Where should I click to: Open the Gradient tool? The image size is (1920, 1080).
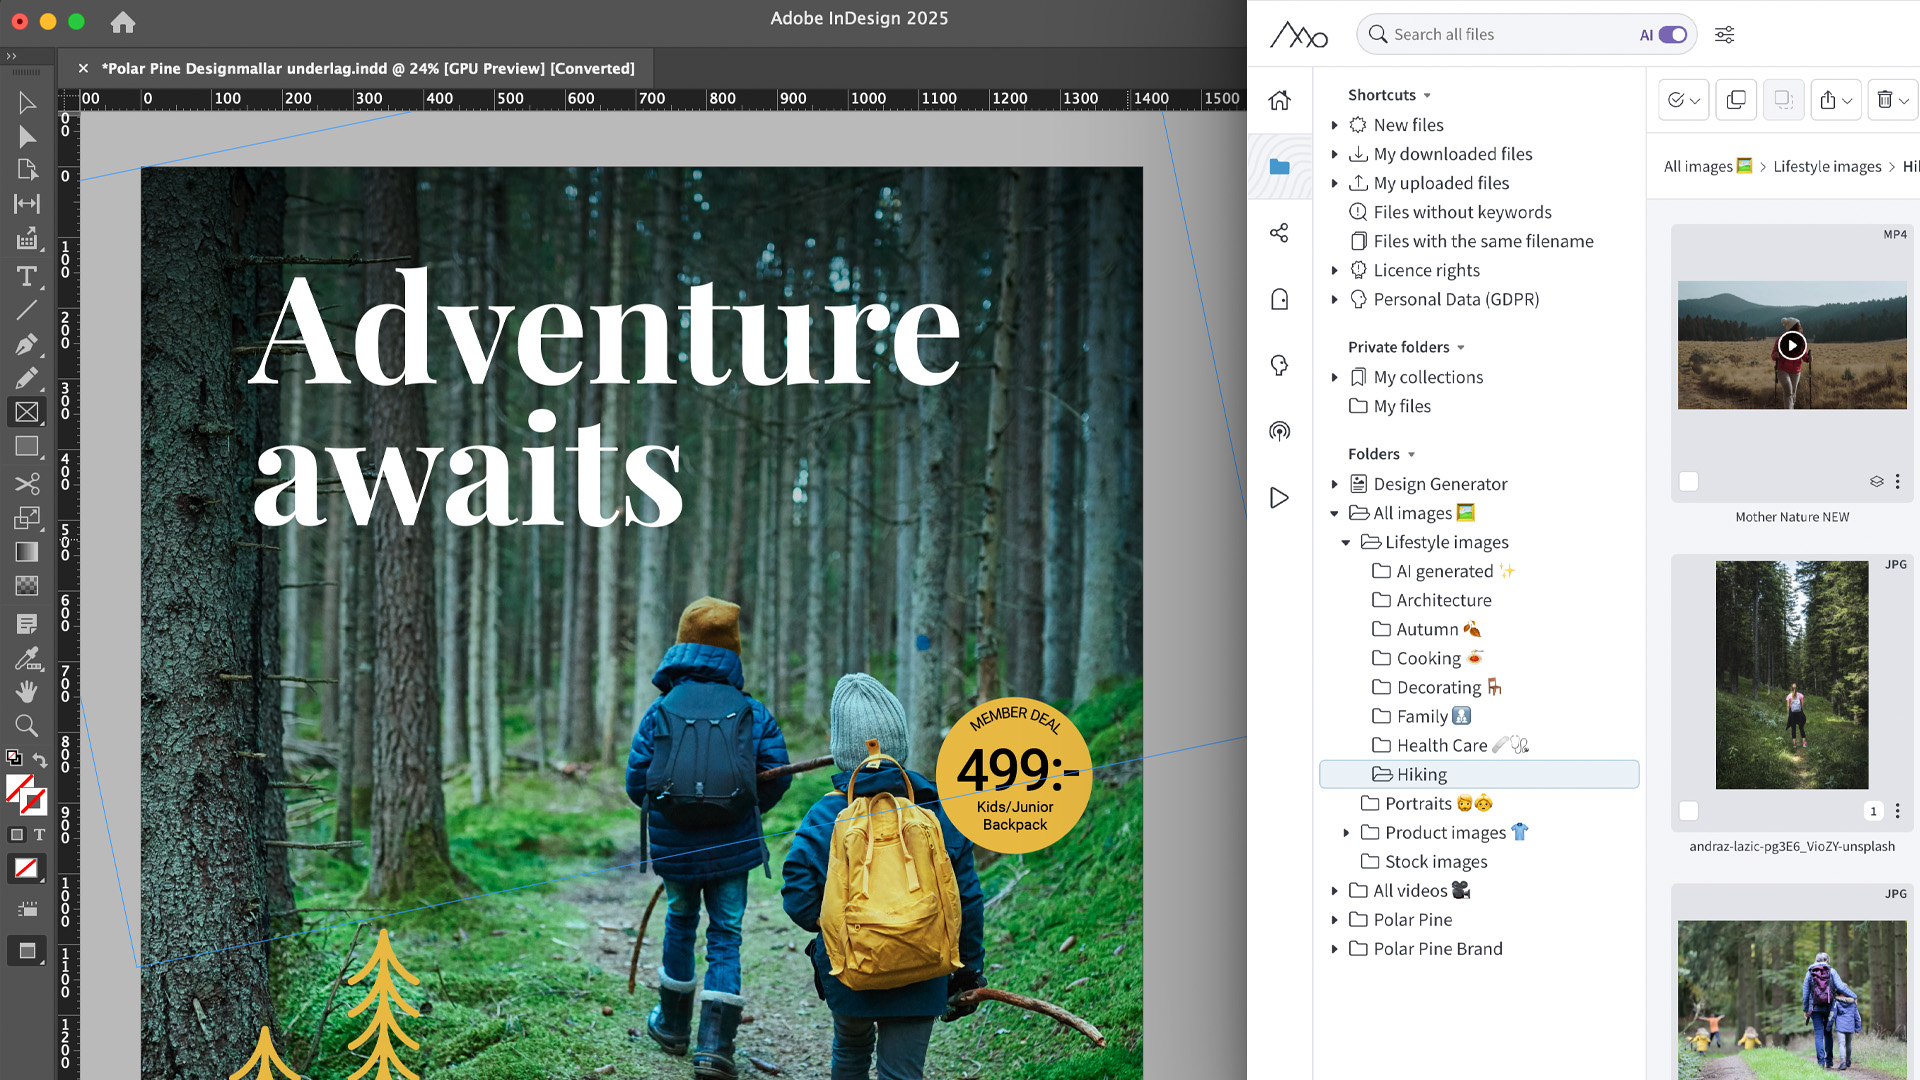tap(27, 551)
